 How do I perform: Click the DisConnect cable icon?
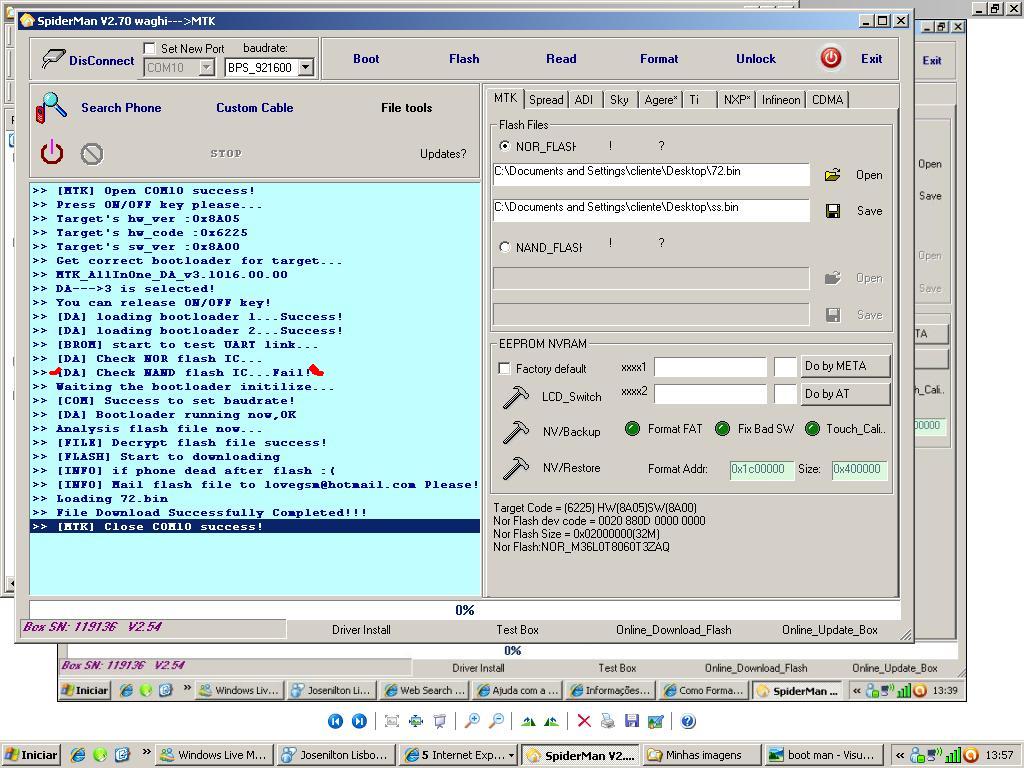pos(53,60)
